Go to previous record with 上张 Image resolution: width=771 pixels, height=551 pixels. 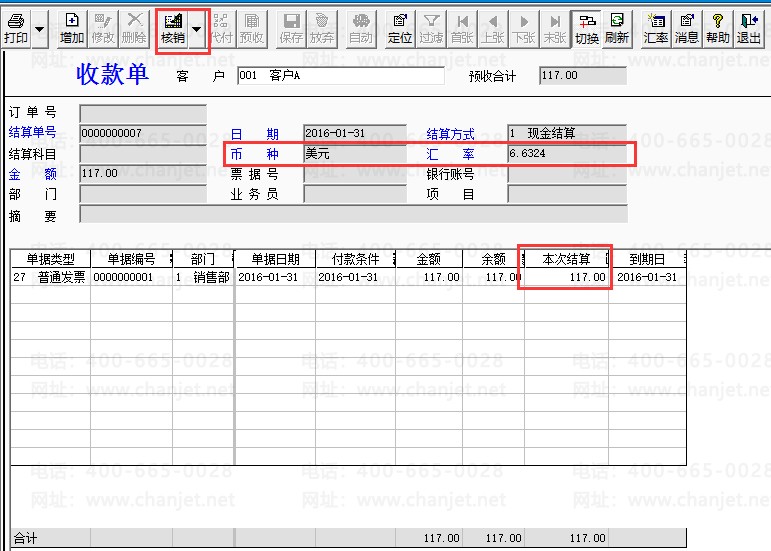click(x=493, y=29)
